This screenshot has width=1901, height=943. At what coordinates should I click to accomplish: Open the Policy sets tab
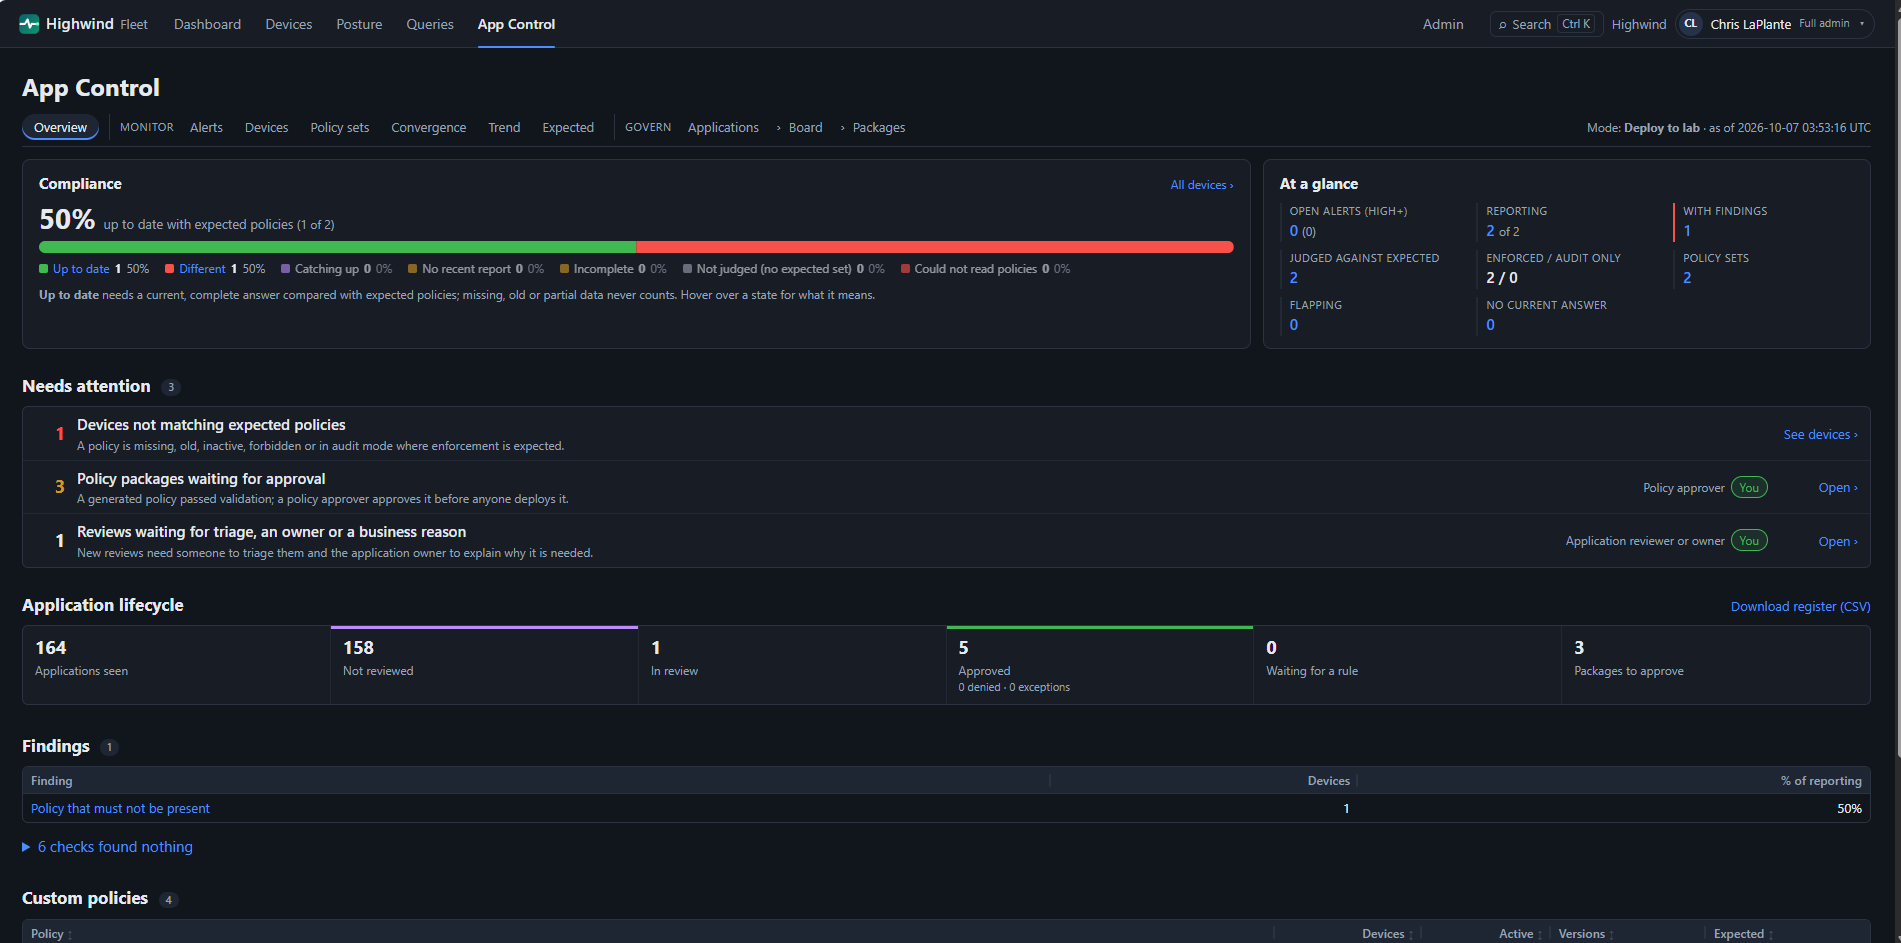(340, 127)
